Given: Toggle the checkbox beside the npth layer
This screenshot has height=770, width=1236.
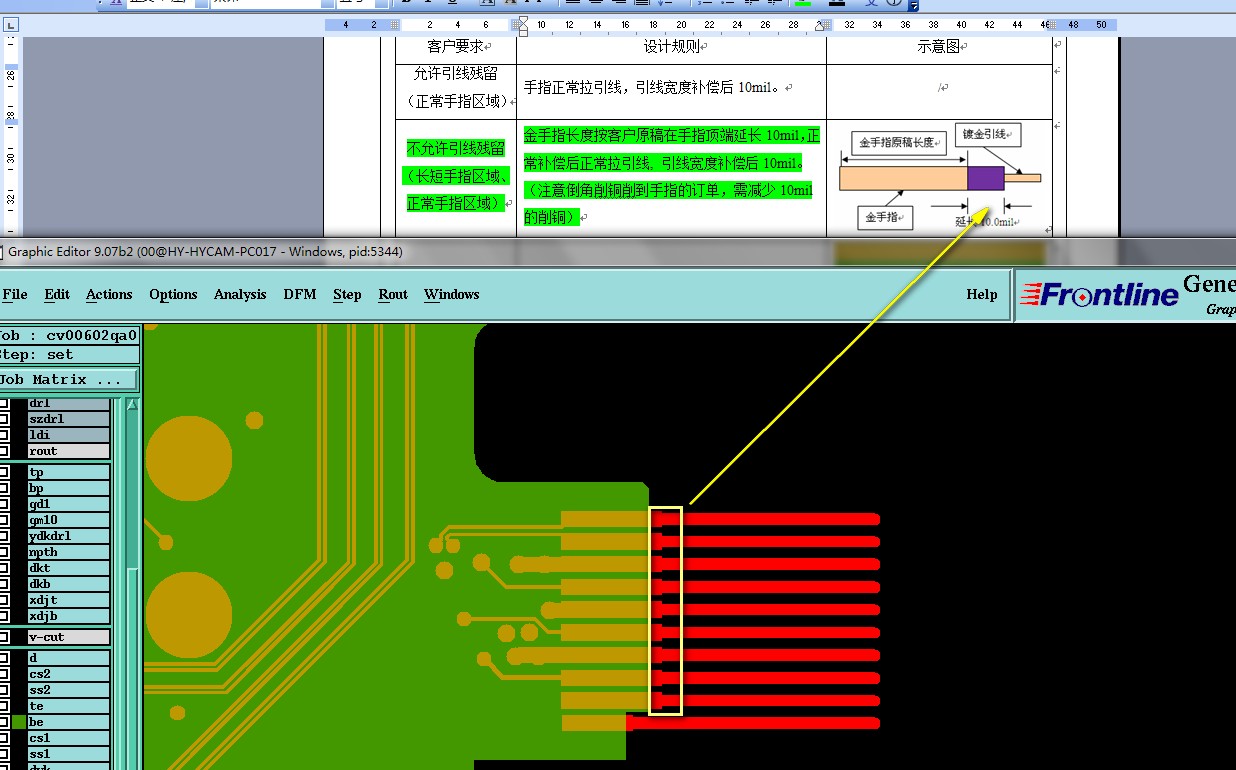Looking at the screenshot, I should (4, 552).
